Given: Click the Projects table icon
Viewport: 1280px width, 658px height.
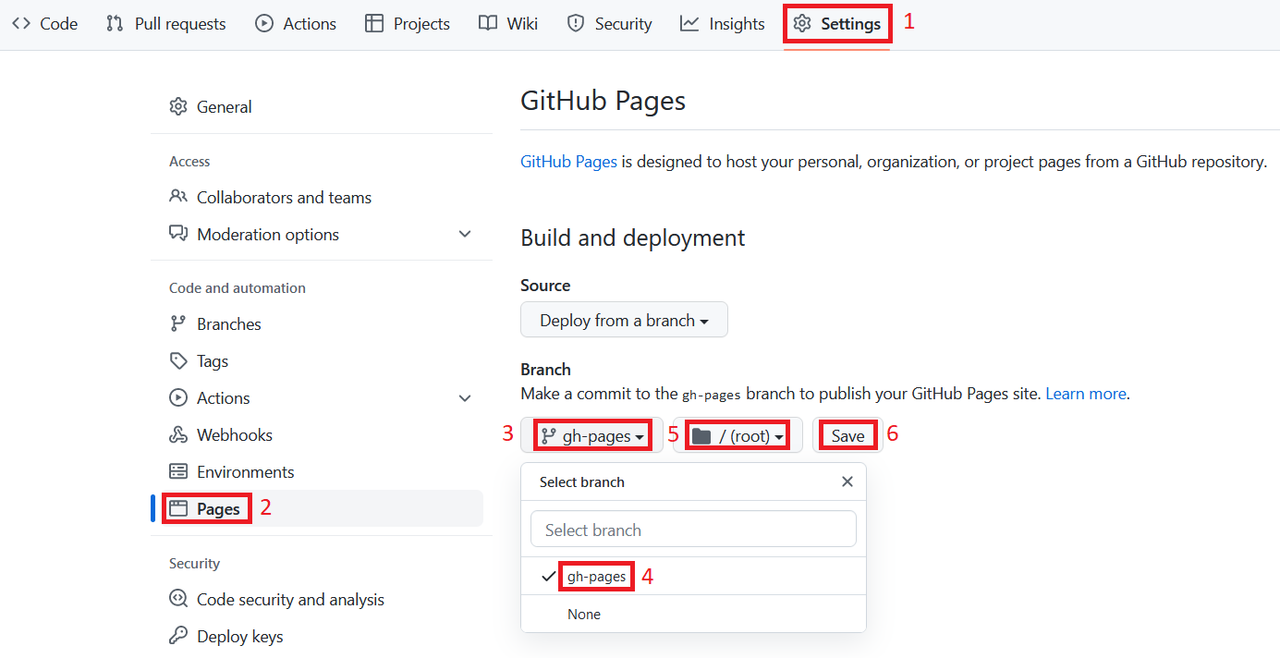Looking at the screenshot, I should 374,24.
